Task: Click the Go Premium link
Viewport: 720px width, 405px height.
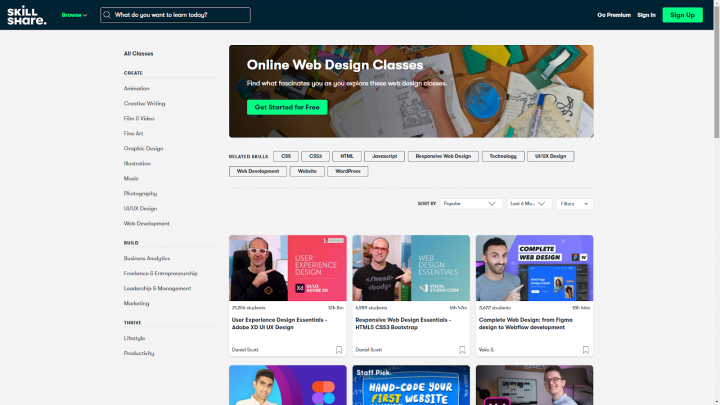Action: coord(614,15)
